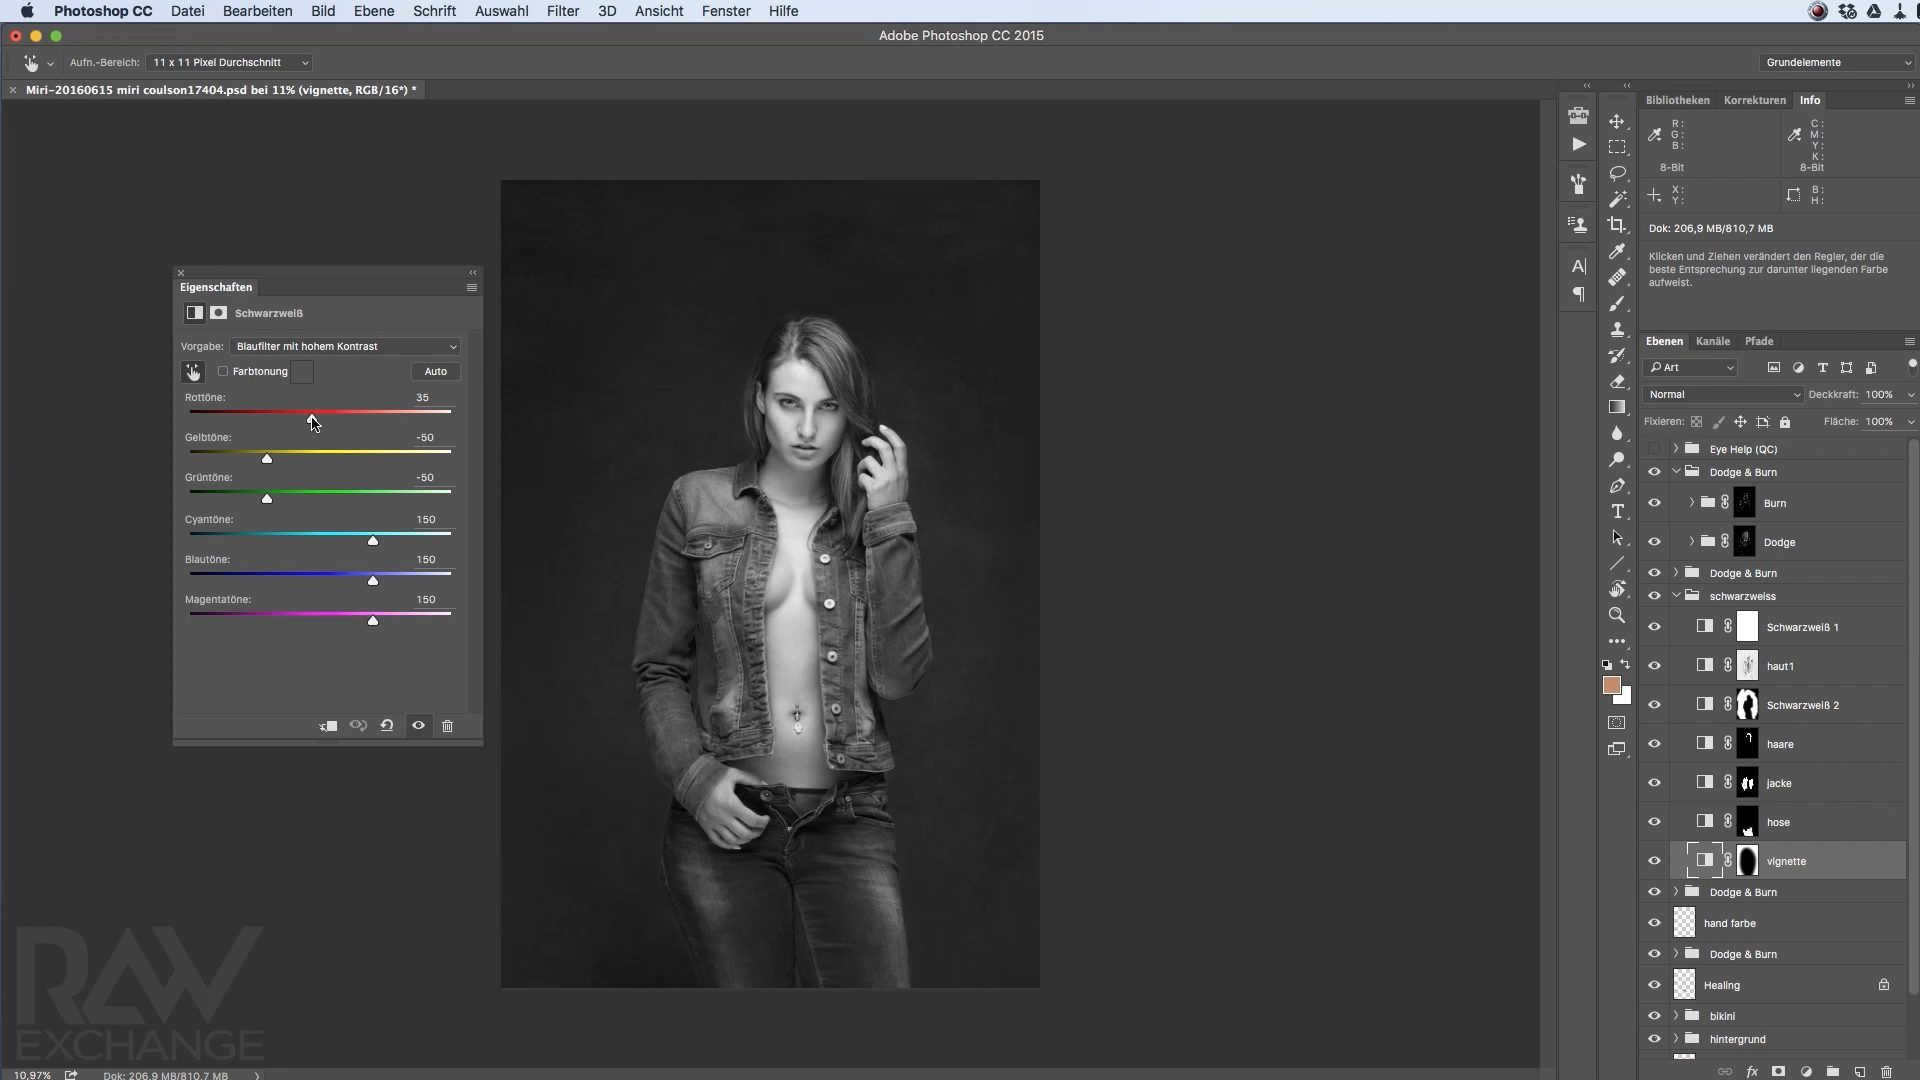The image size is (1920, 1080).
Task: Enable the Farbtonung checkbox
Action: (223, 371)
